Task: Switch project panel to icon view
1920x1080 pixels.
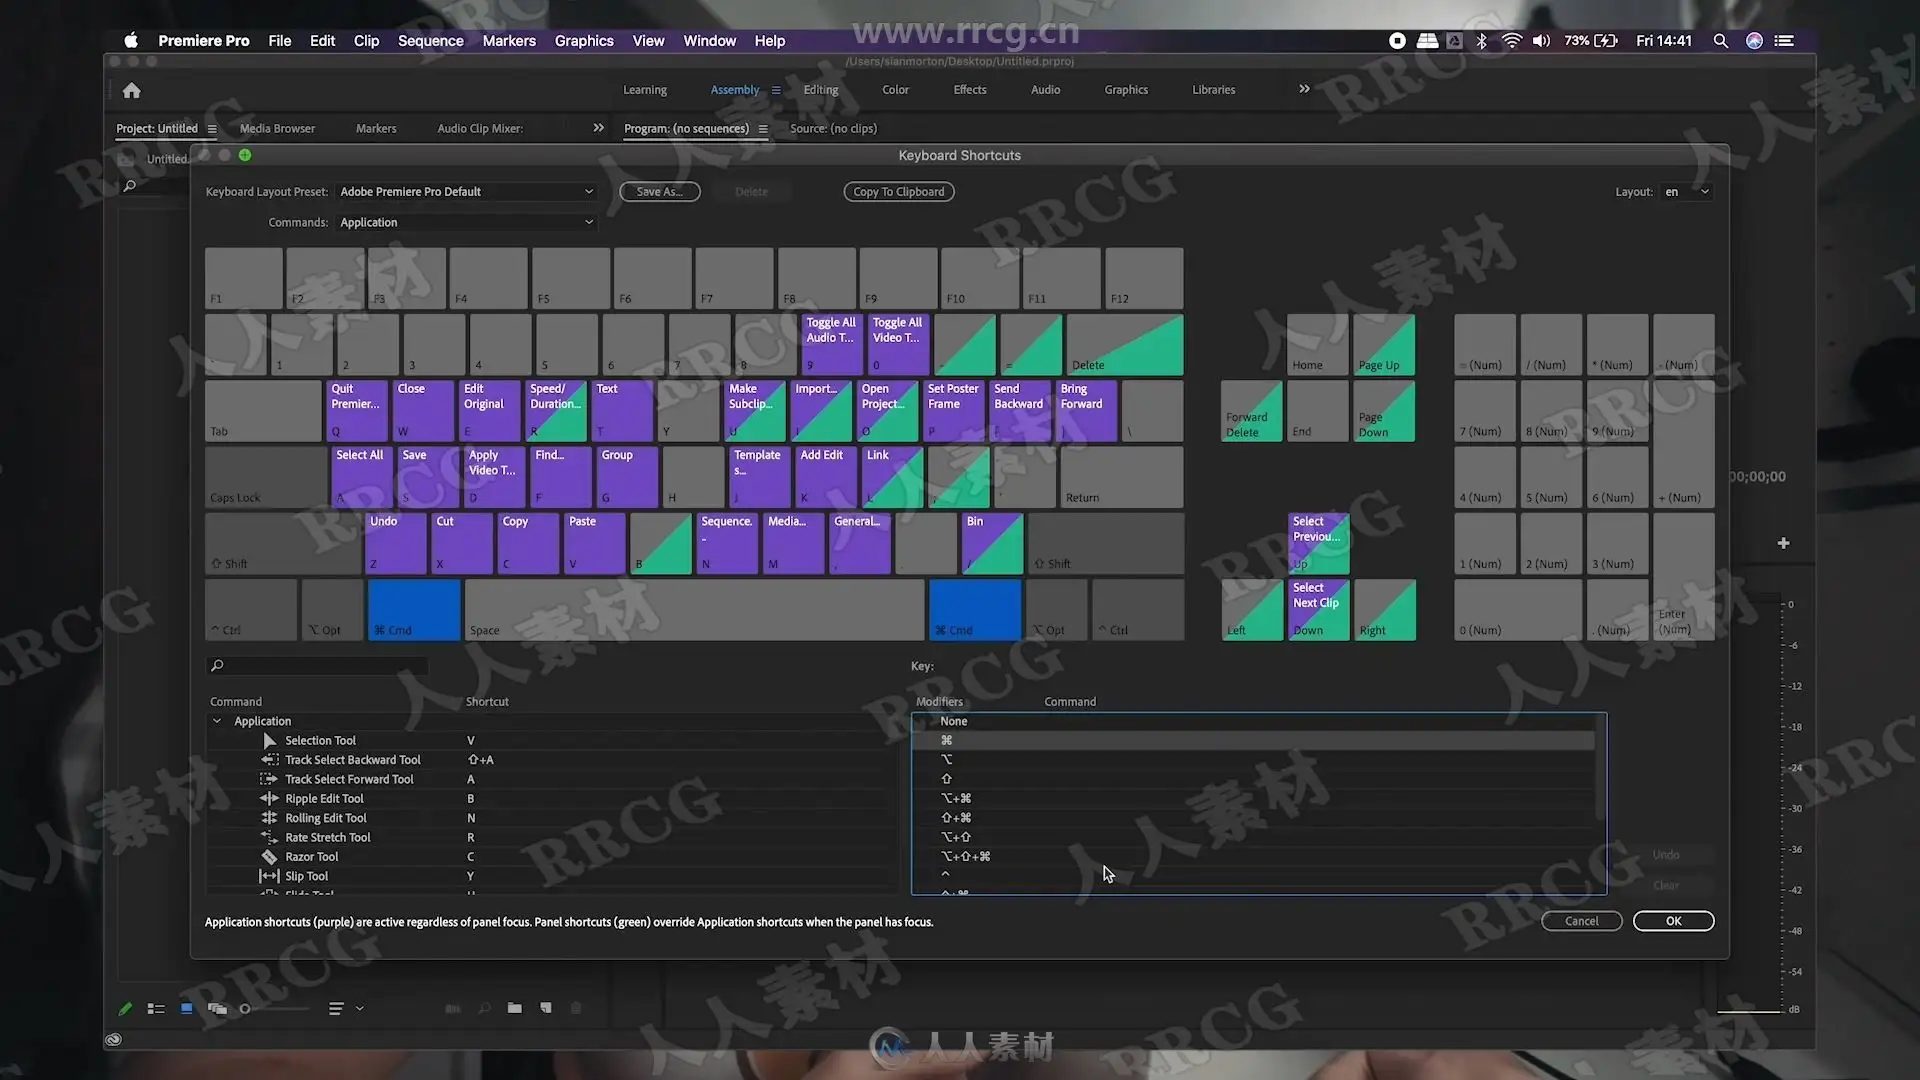Action: [186, 1009]
